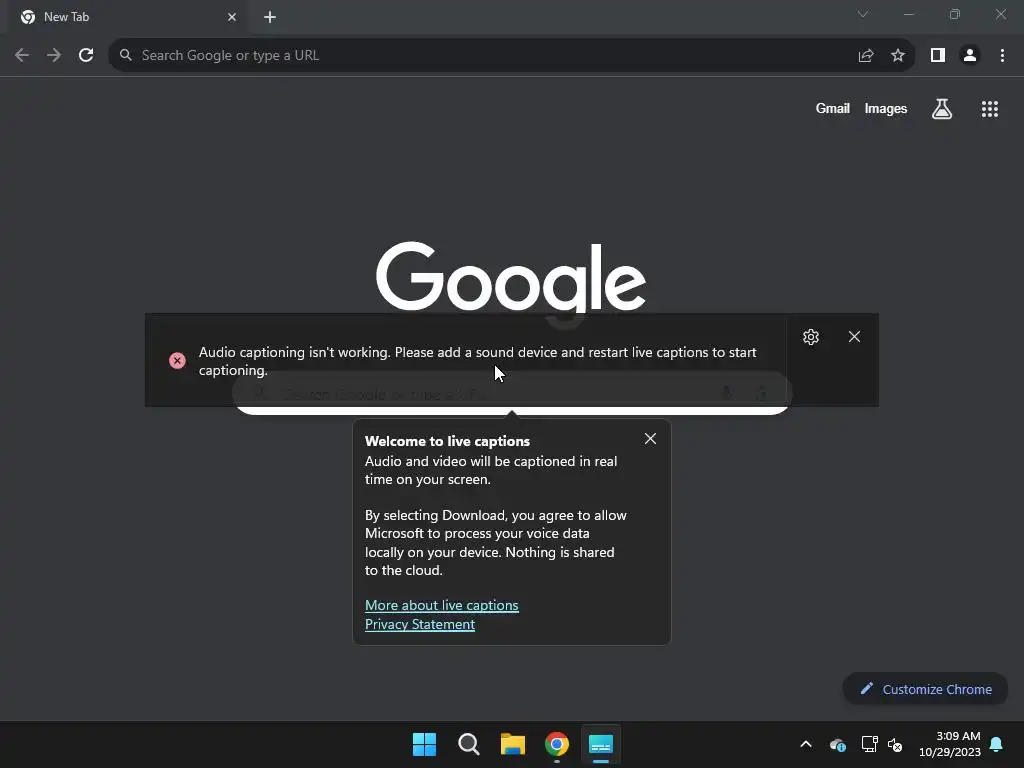The height and width of the screenshot is (768, 1024).
Task: Open the Windows Start menu
Action: click(424, 744)
